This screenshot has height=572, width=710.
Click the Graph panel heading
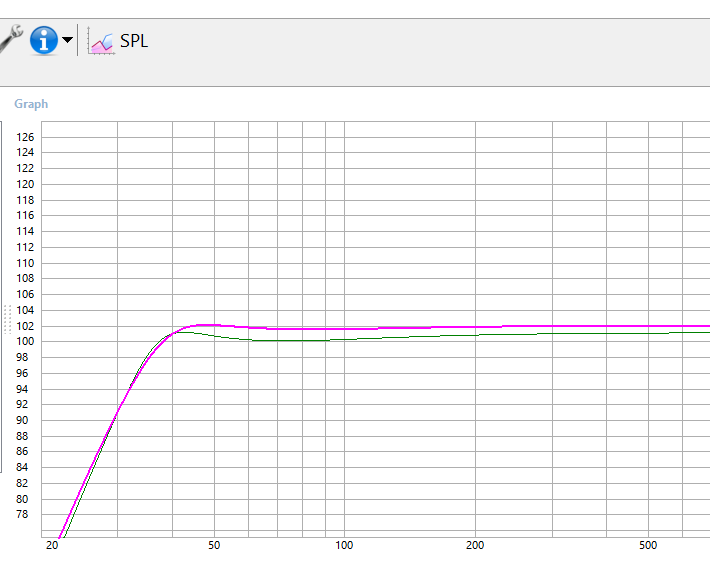pyautogui.click(x=31, y=104)
